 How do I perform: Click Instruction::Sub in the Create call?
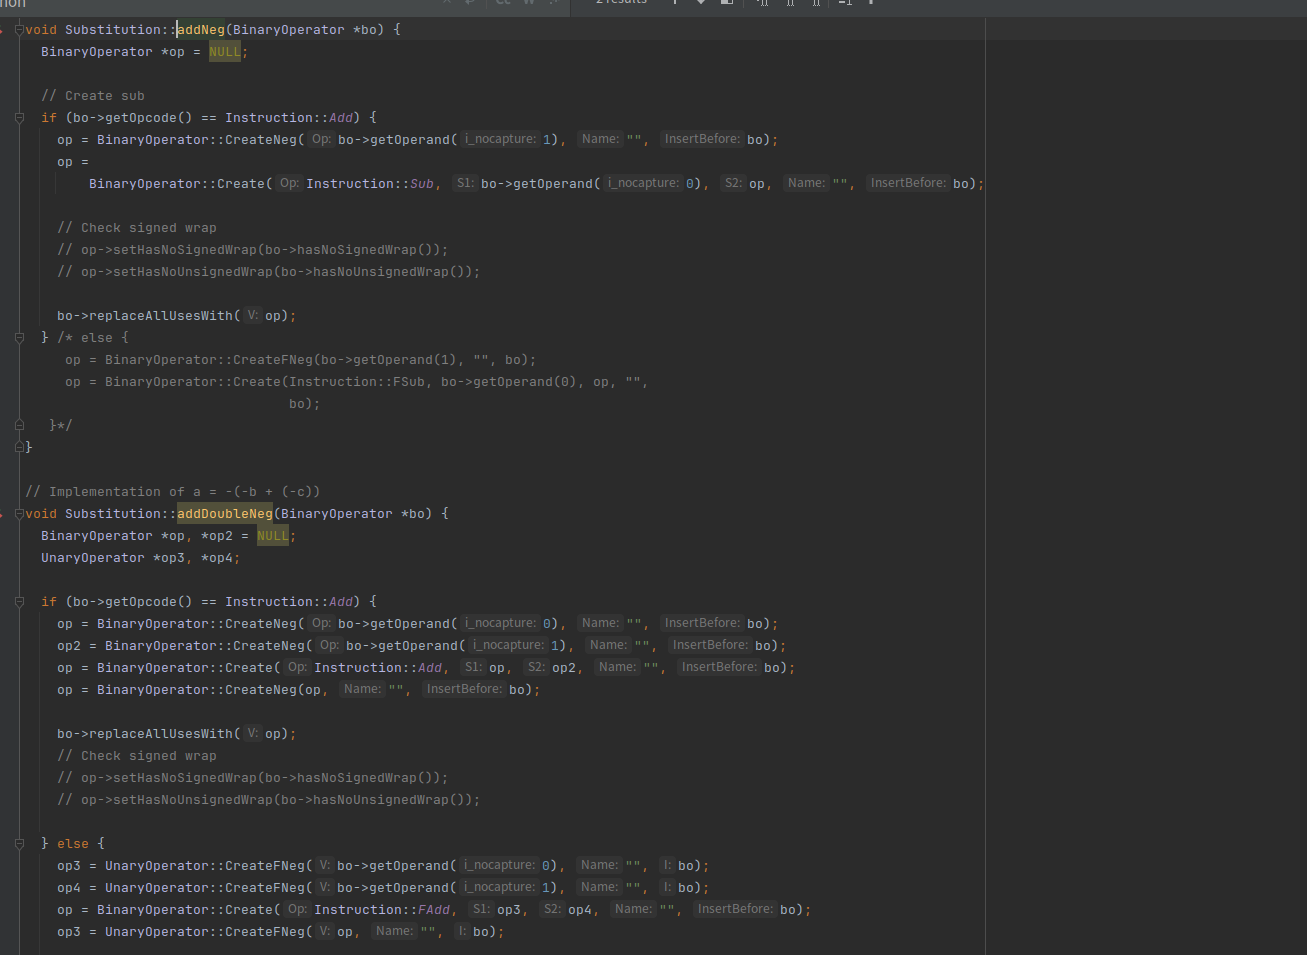tap(370, 184)
